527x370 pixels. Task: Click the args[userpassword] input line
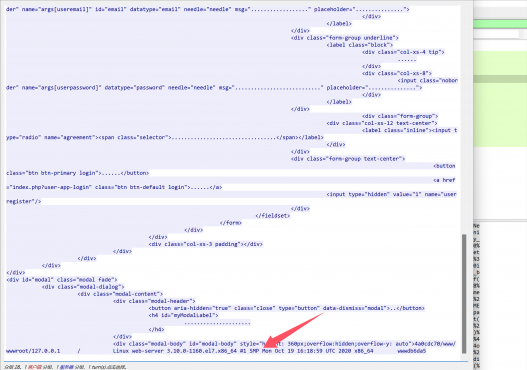214,88
